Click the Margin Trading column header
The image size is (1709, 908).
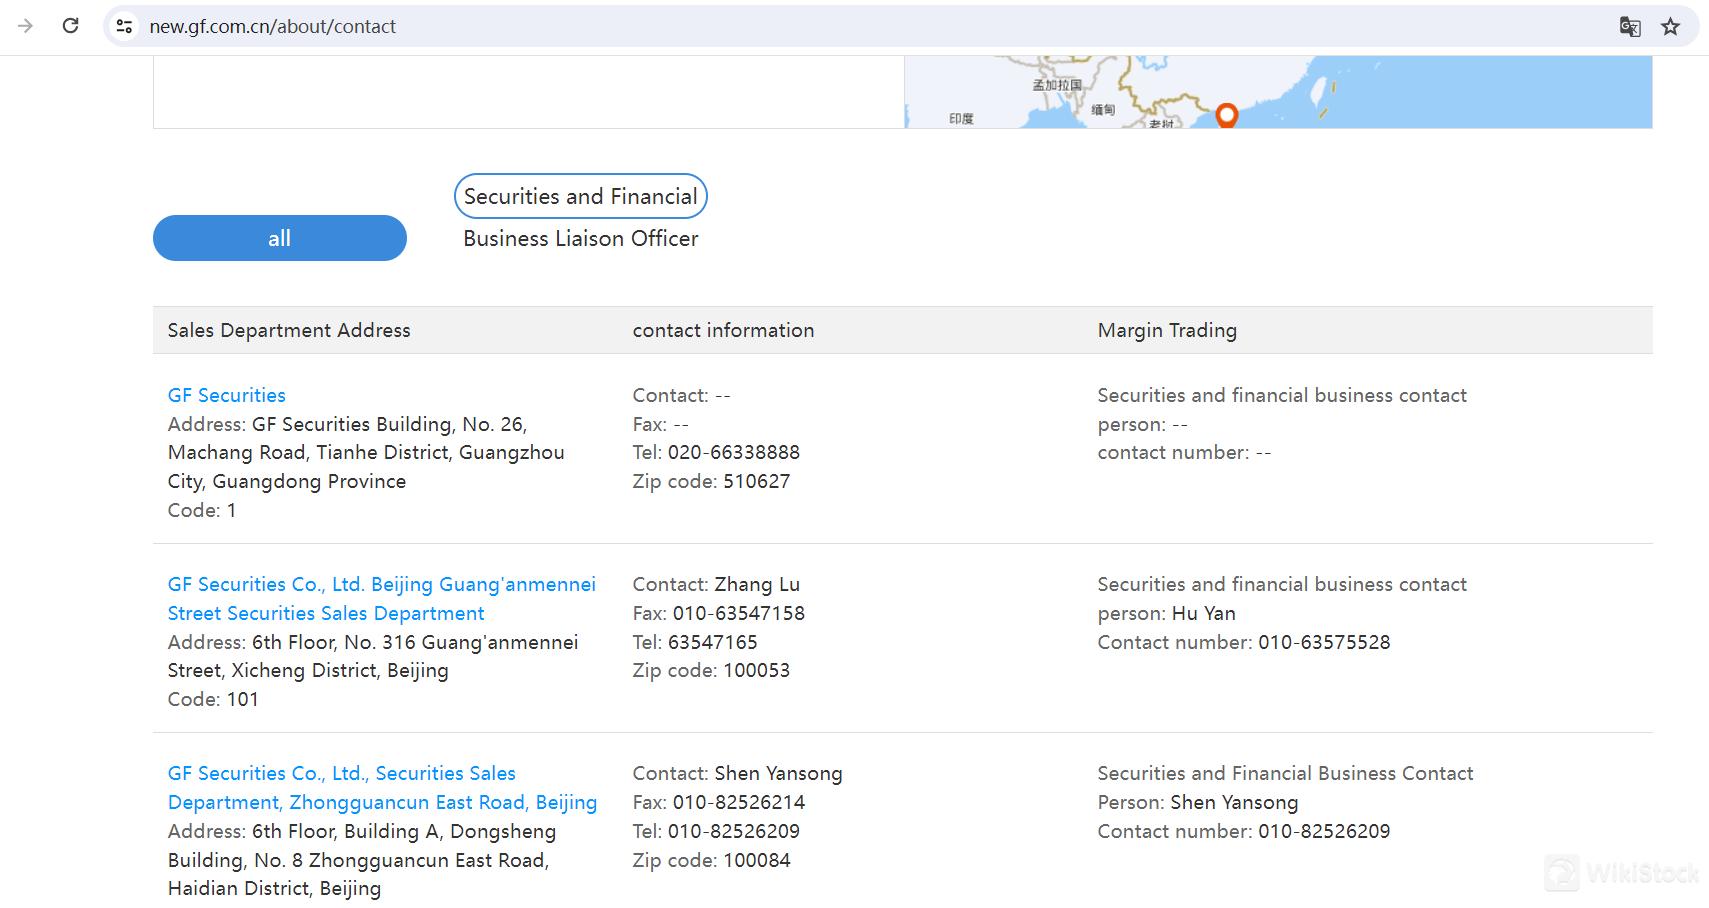point(1167,330)
